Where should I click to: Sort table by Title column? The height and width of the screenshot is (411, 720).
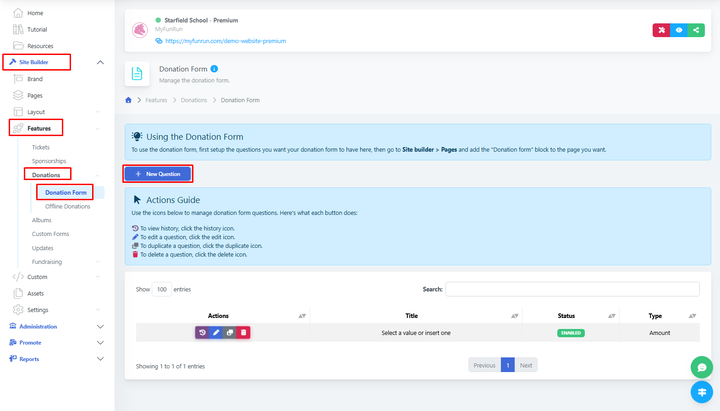click(x=411, y=315)
